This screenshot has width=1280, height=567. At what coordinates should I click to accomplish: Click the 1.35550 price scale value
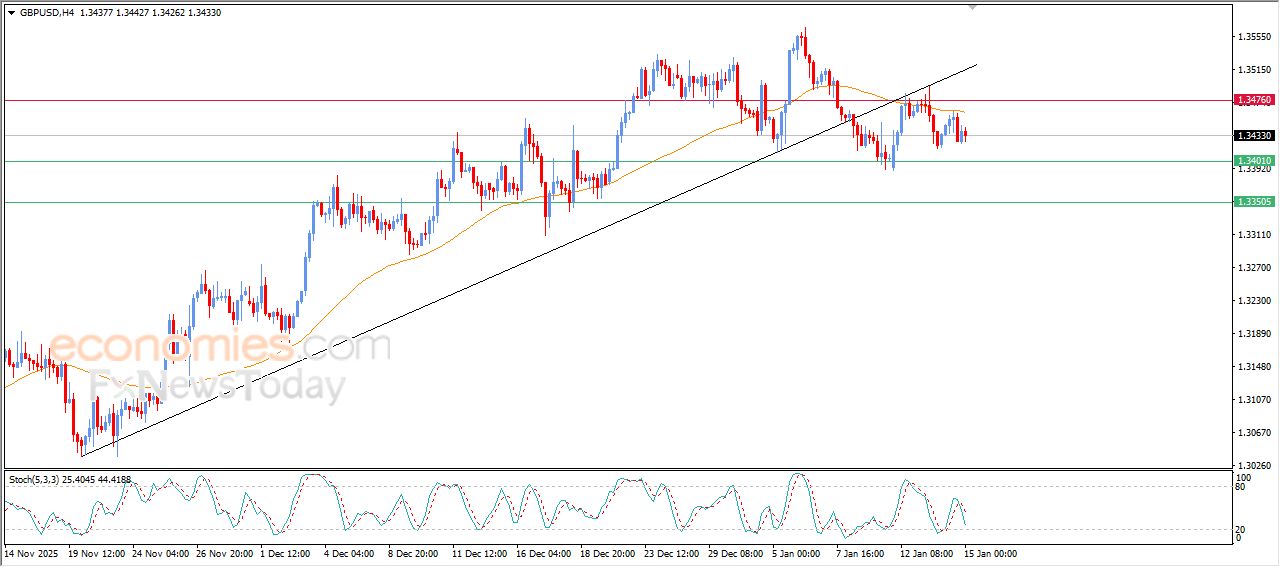point(1254,37)
